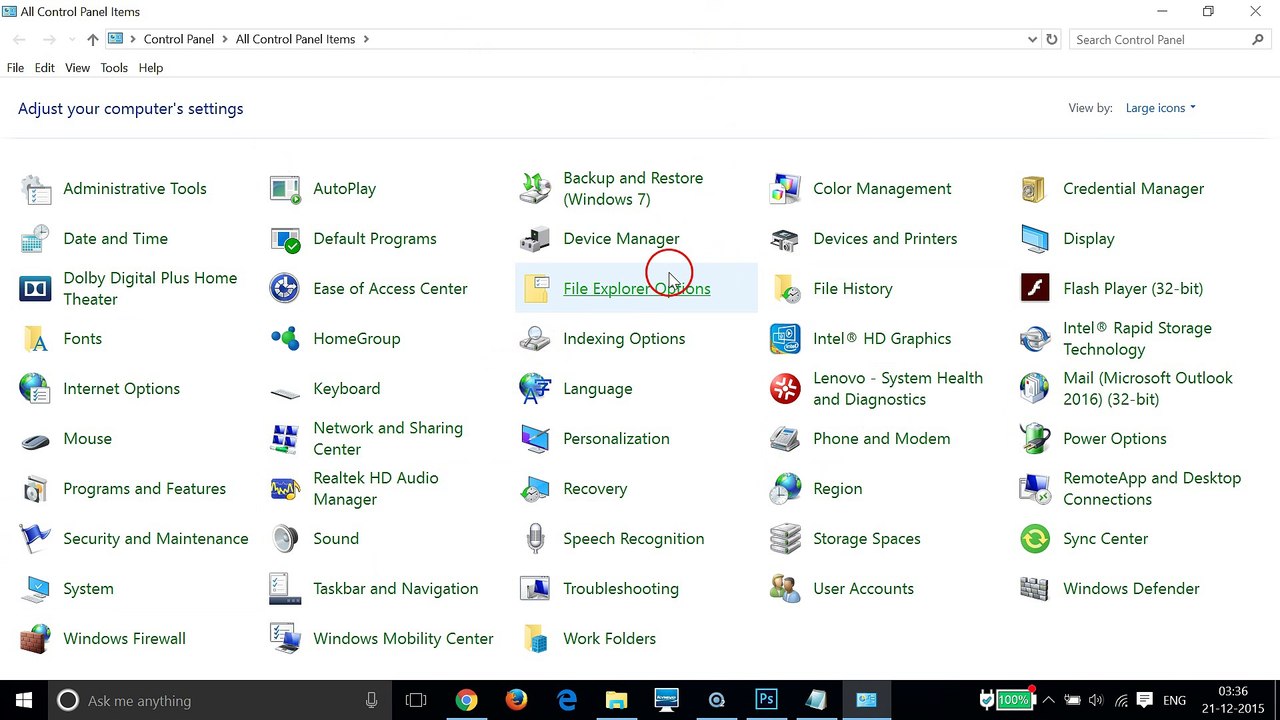Open the Dolby Digital Plus icon
The height and width of the screenshot is (720, 1280).
coord(35,289)
